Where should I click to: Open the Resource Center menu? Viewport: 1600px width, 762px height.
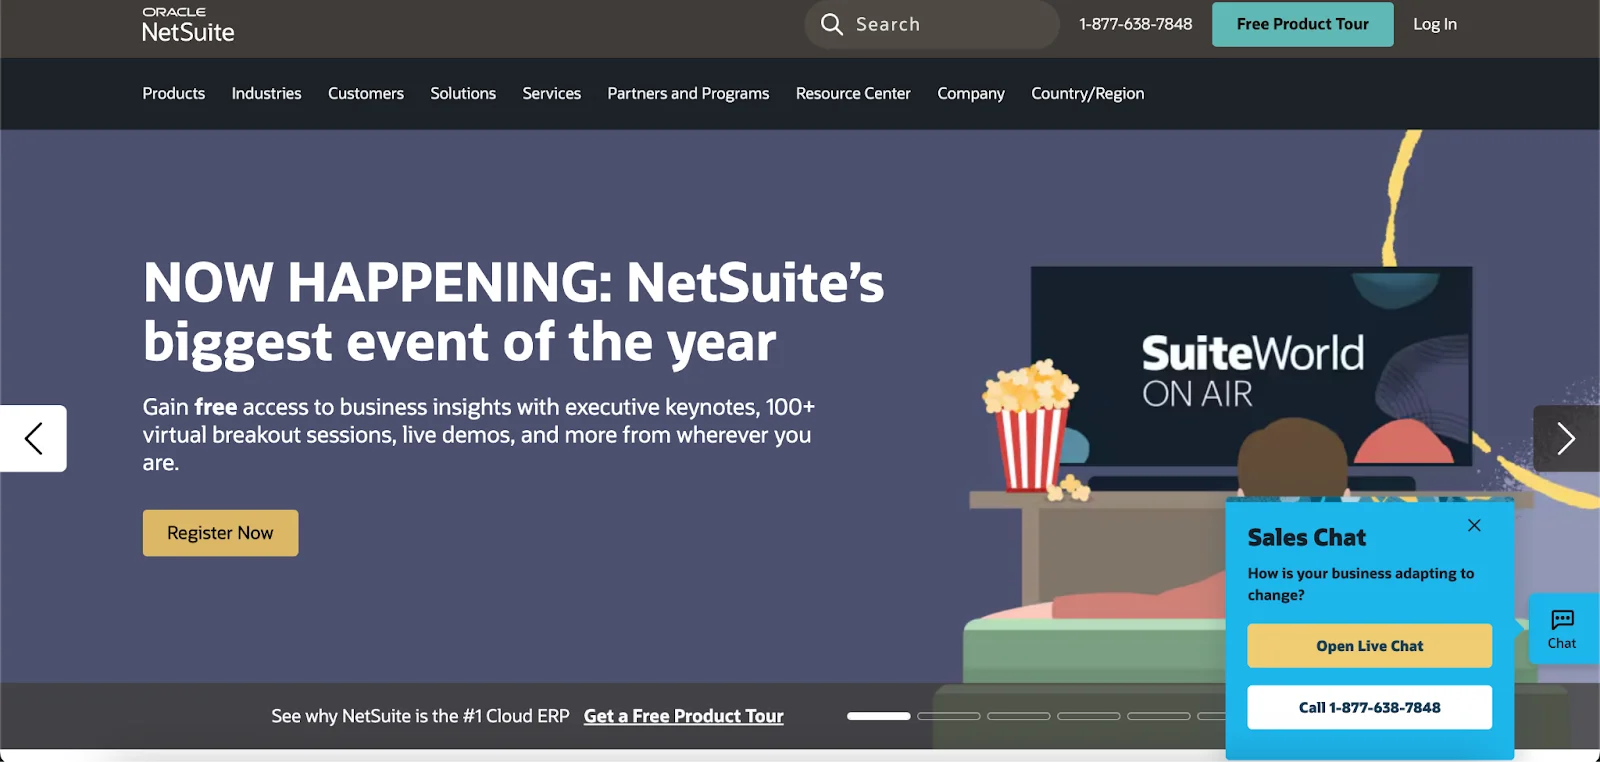[853, 93]
